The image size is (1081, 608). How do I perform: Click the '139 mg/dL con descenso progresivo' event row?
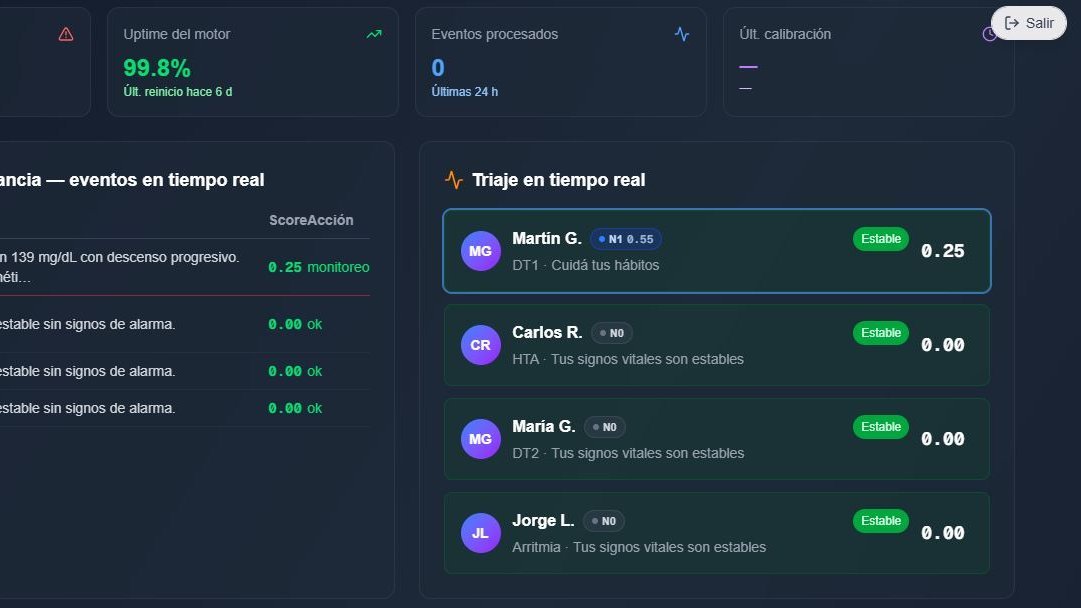tap(185, 267)
